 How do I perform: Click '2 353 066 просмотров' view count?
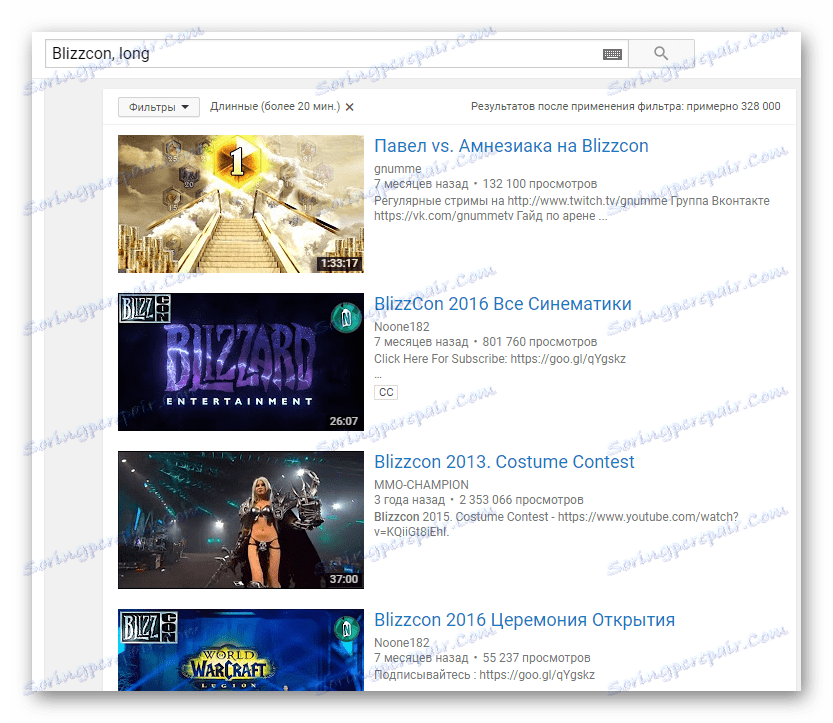[x=521, y=500]
